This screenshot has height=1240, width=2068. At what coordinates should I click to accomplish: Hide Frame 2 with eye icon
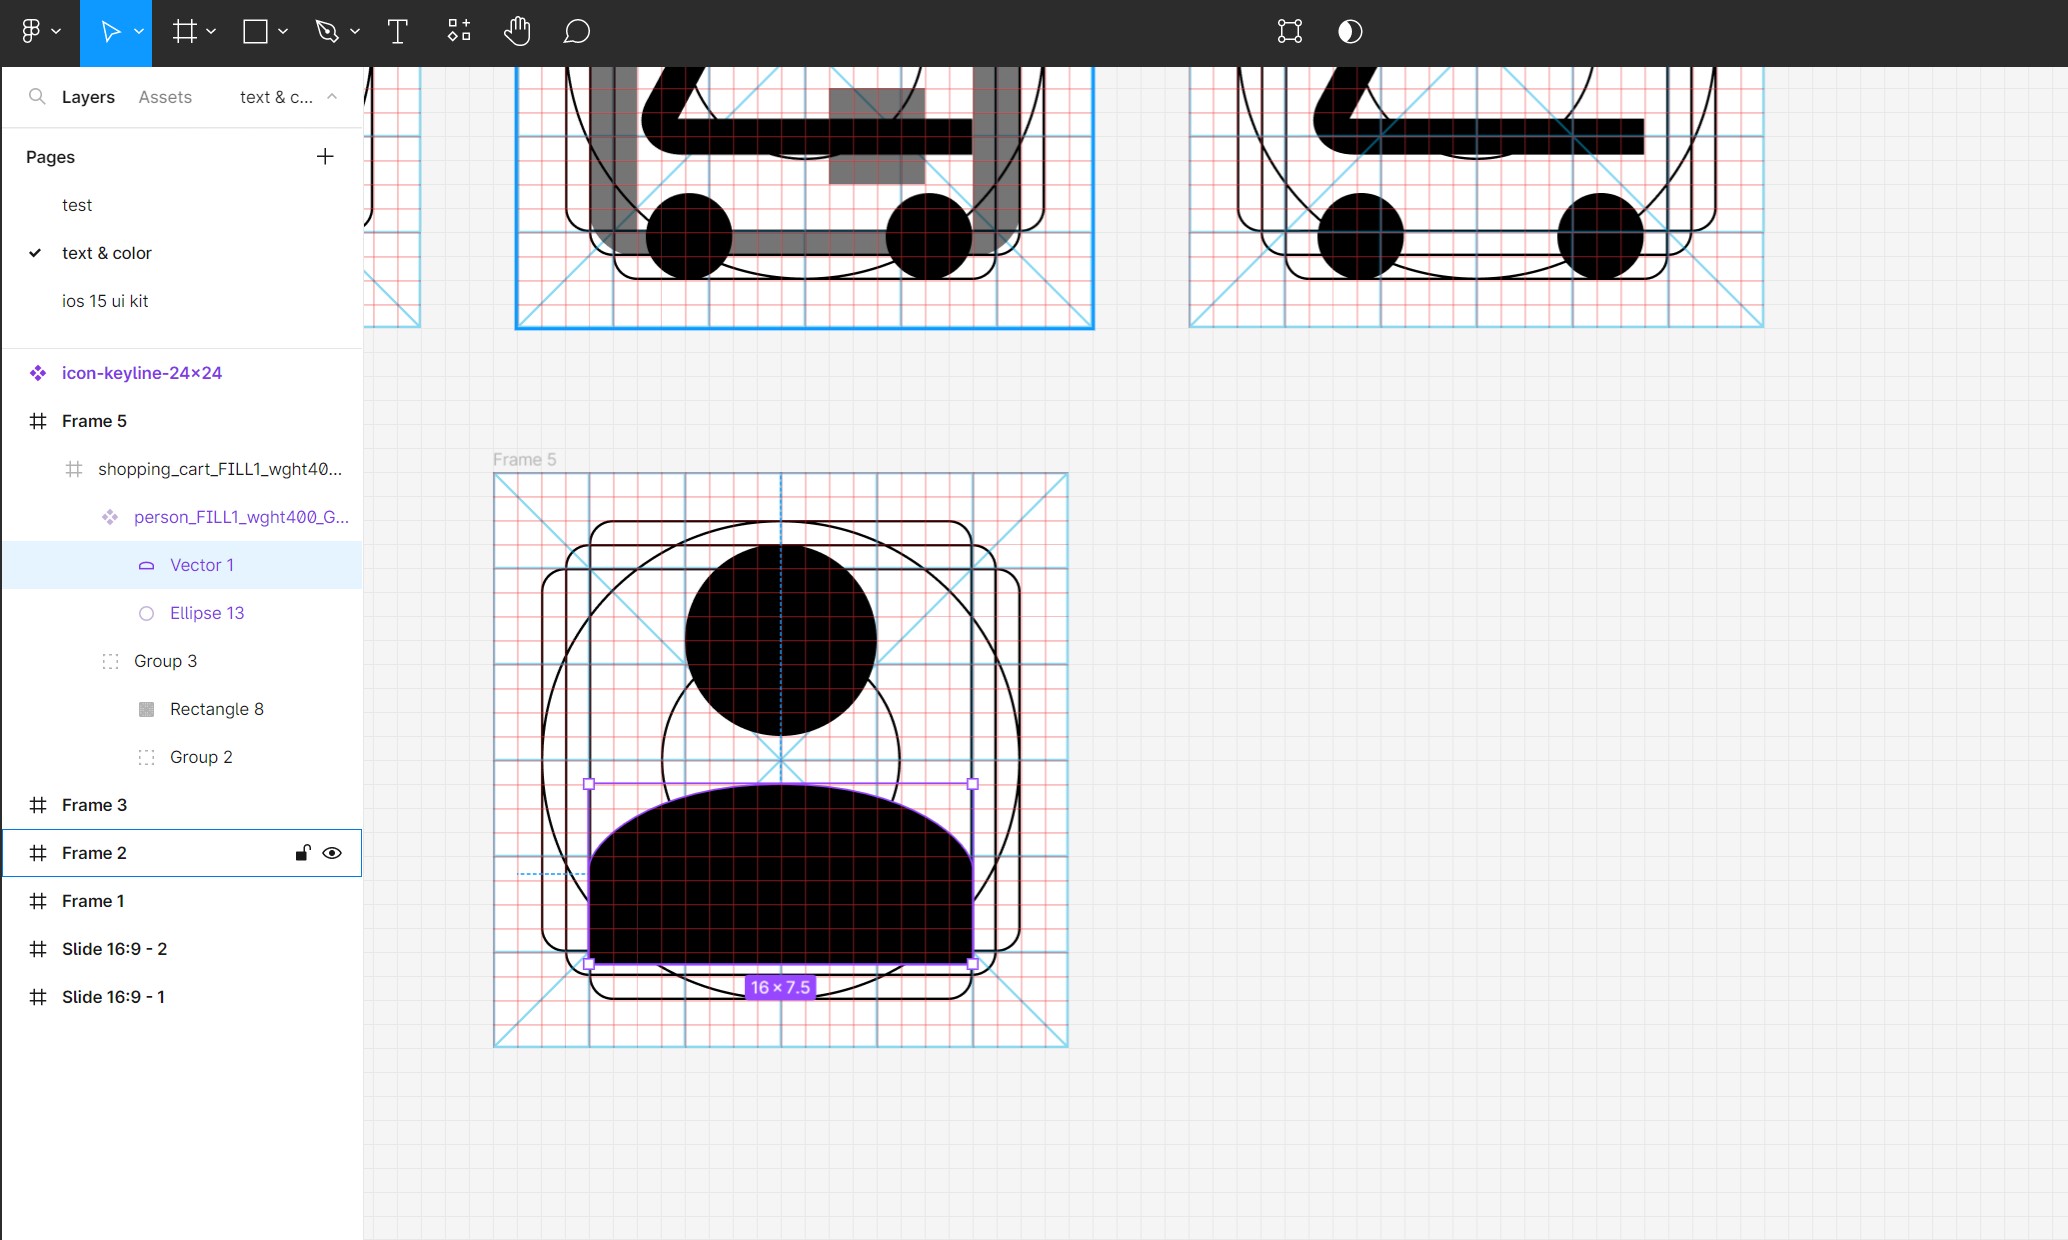tap(332, 853)
